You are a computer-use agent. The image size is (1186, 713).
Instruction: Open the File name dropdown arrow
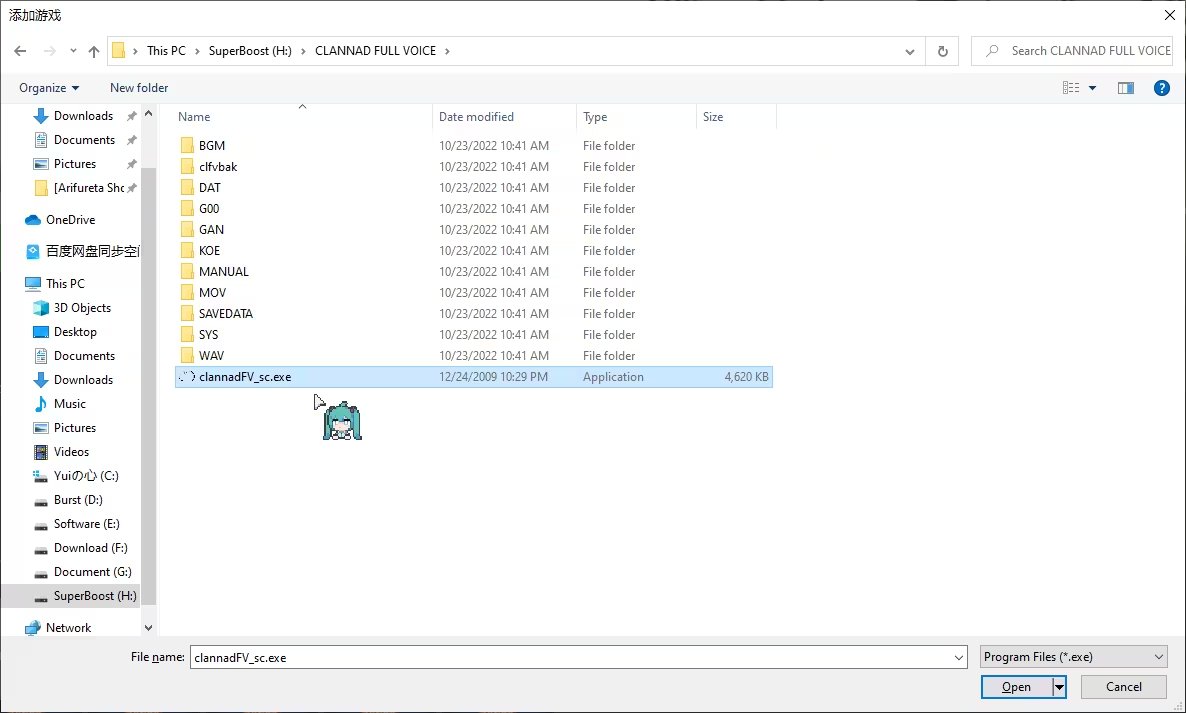pos(959,658)
